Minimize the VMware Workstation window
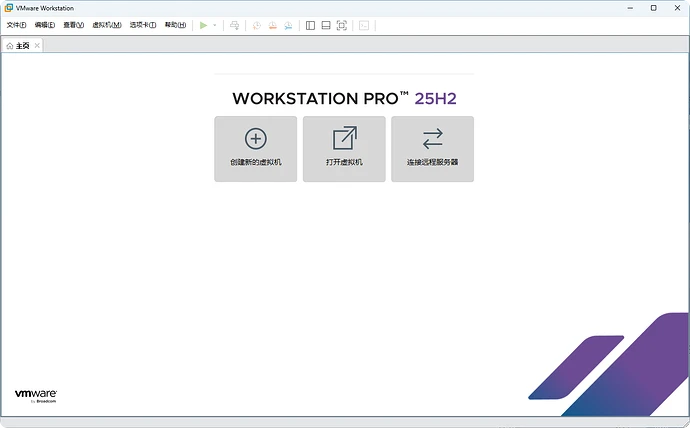 pyautogui.click(x=631, y=8)
